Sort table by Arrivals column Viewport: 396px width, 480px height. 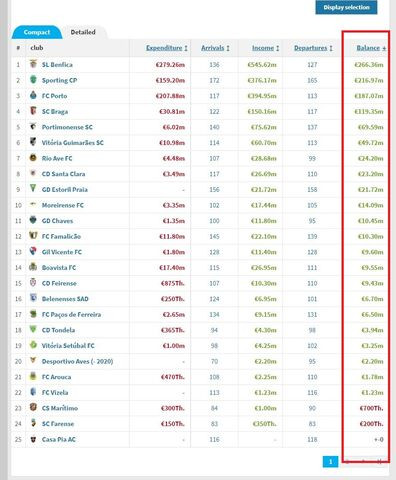pos(215,48)
